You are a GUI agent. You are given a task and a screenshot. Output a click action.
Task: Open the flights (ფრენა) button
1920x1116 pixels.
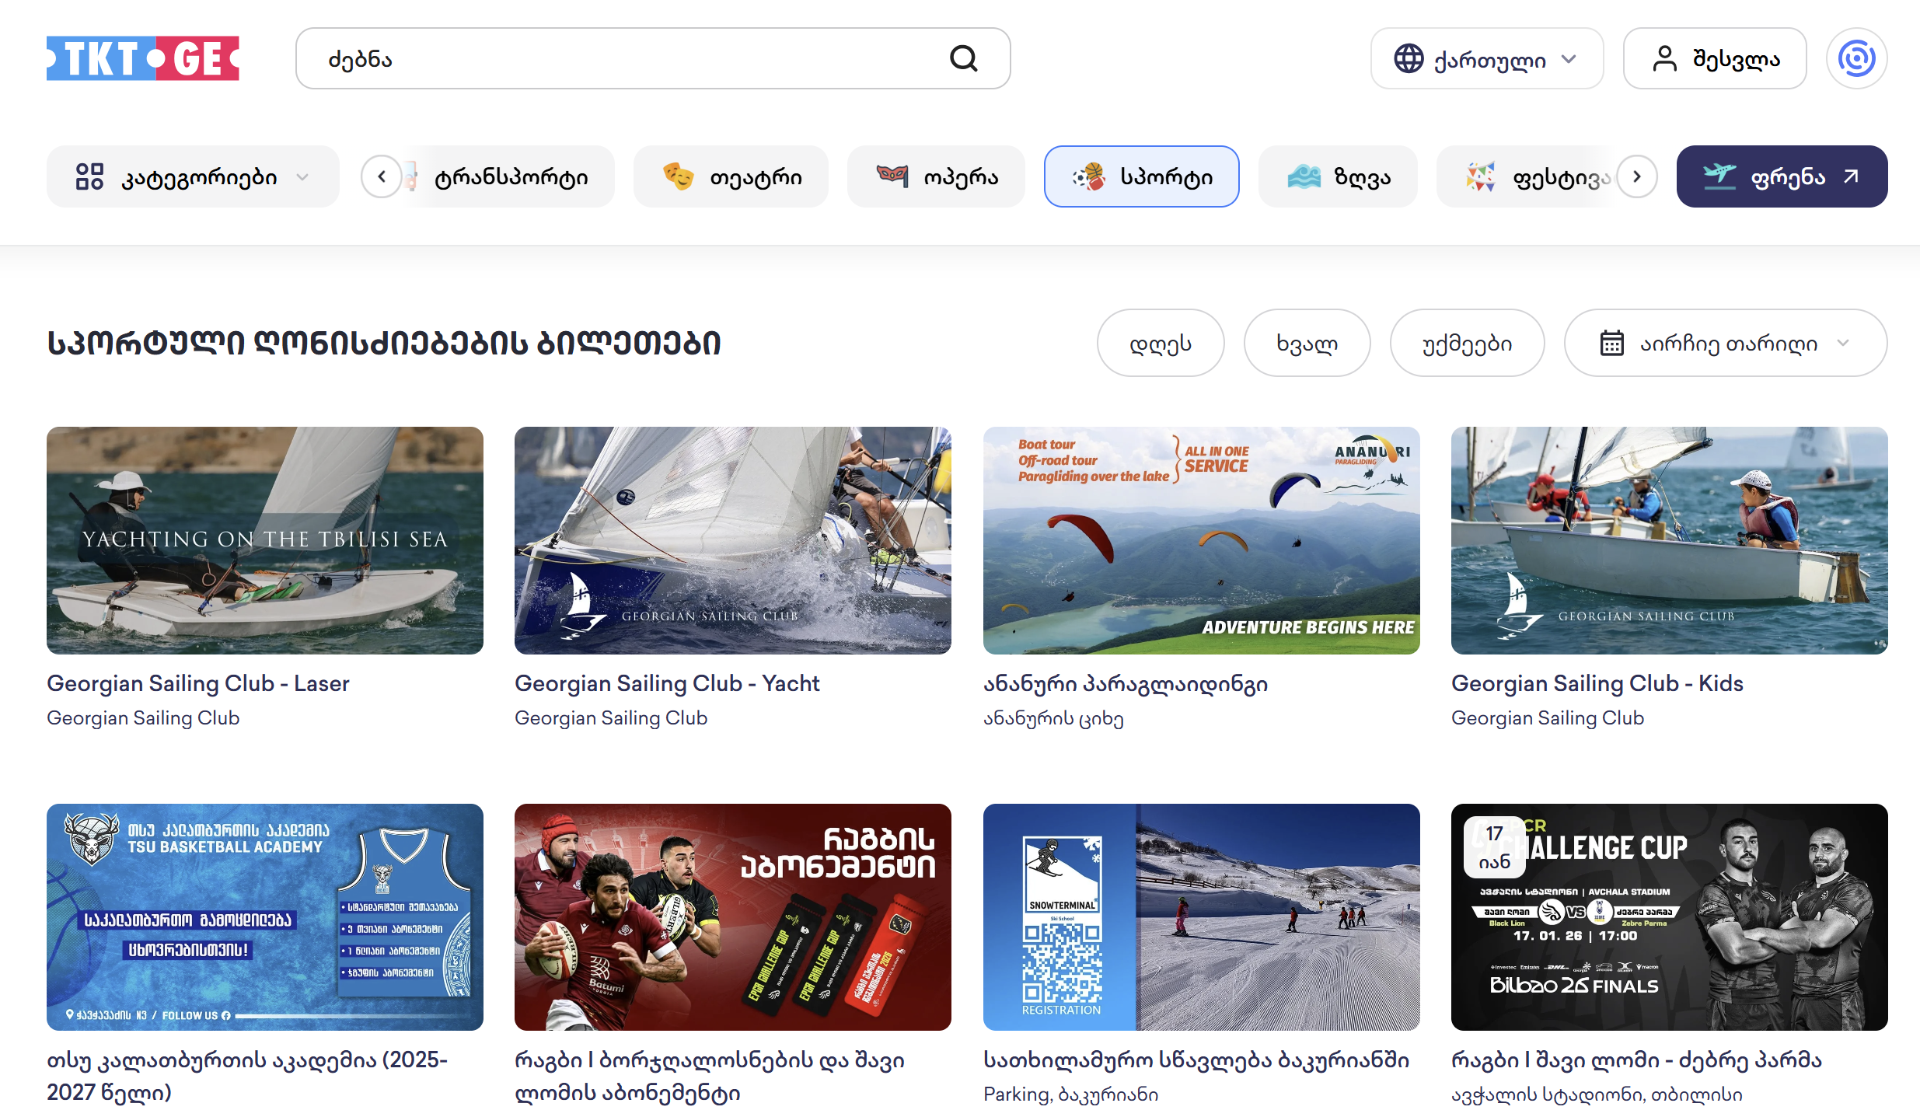(1781, 177)
